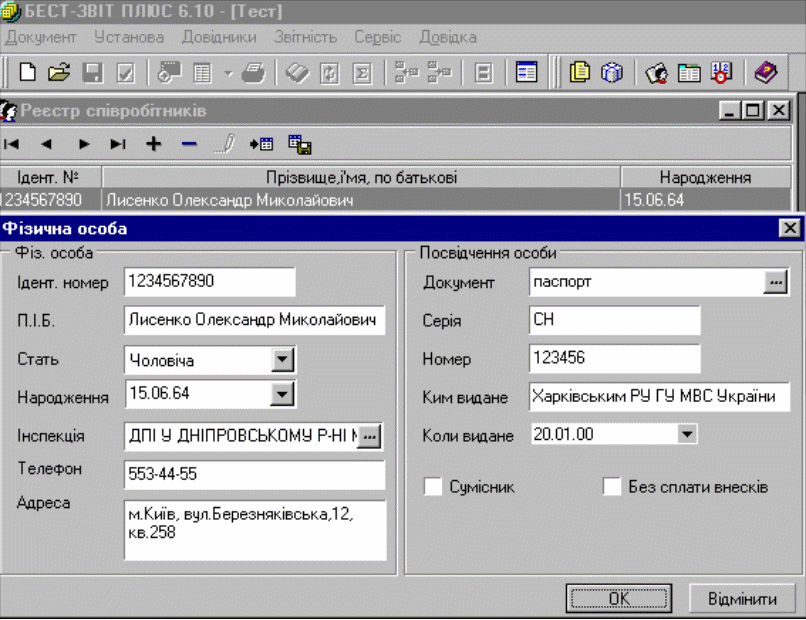Delete employee record with minus icon
806x620 pixels.
pos(189,144)
